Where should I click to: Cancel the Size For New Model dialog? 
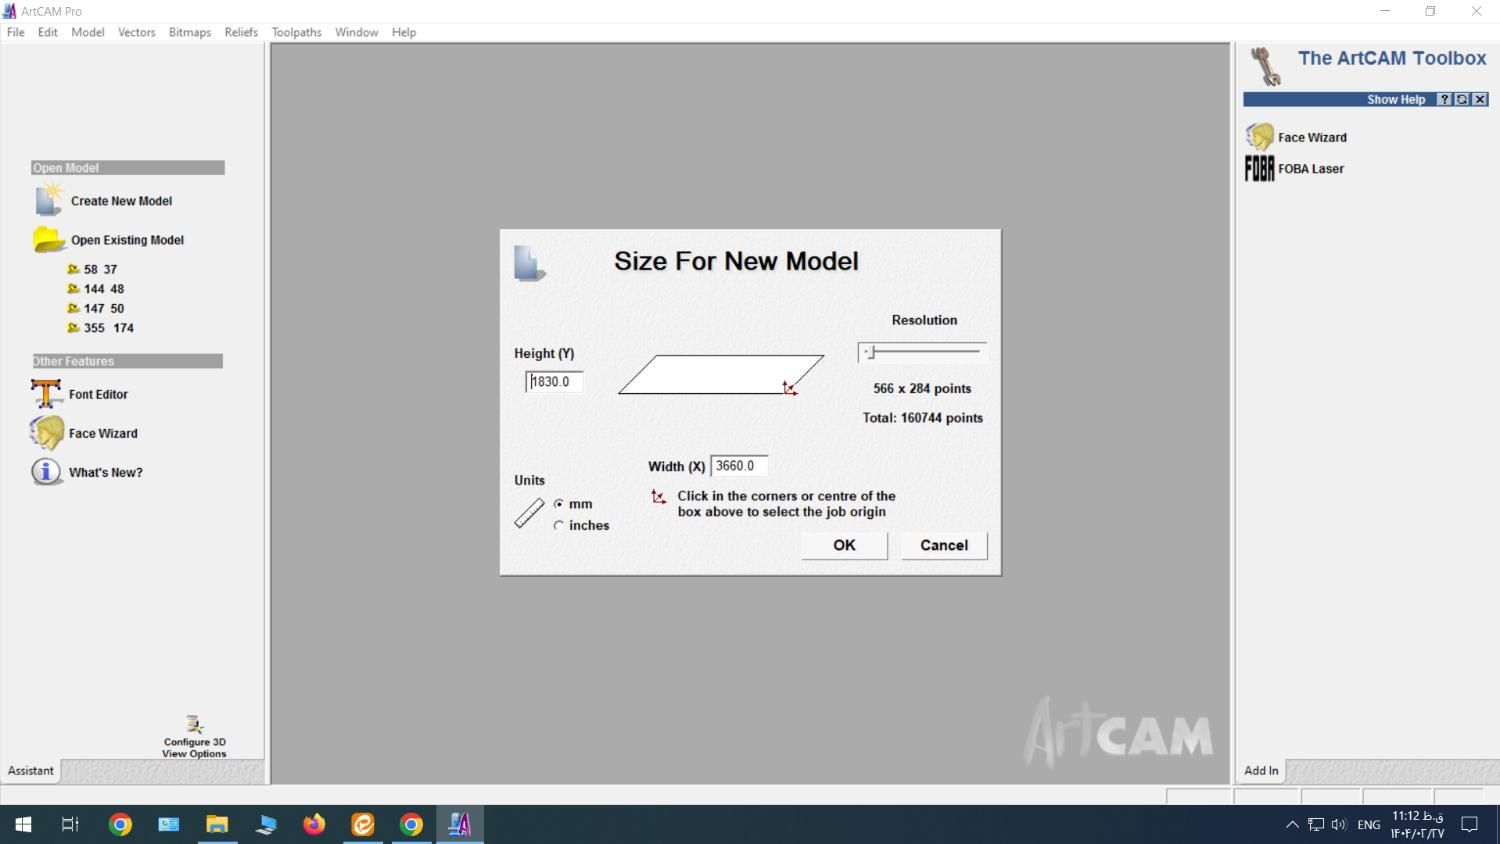[x=944, y=545]
